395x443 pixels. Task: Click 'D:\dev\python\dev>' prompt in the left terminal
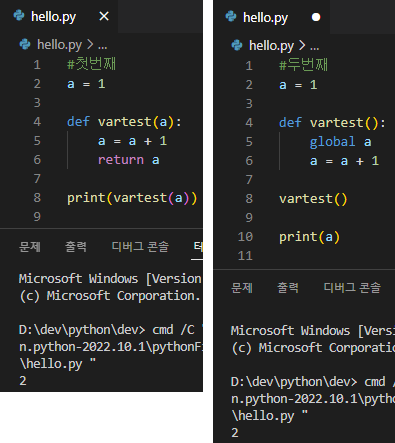click(x=82, y=330)
